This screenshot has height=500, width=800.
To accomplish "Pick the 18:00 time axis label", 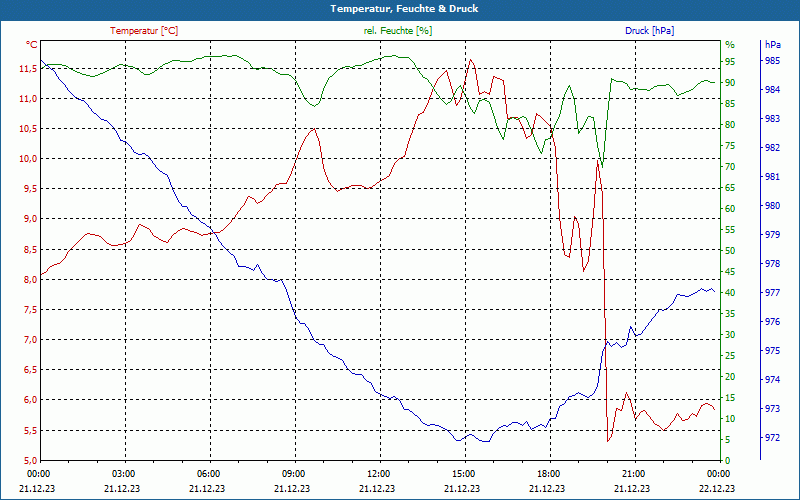I will coord(548,473).
